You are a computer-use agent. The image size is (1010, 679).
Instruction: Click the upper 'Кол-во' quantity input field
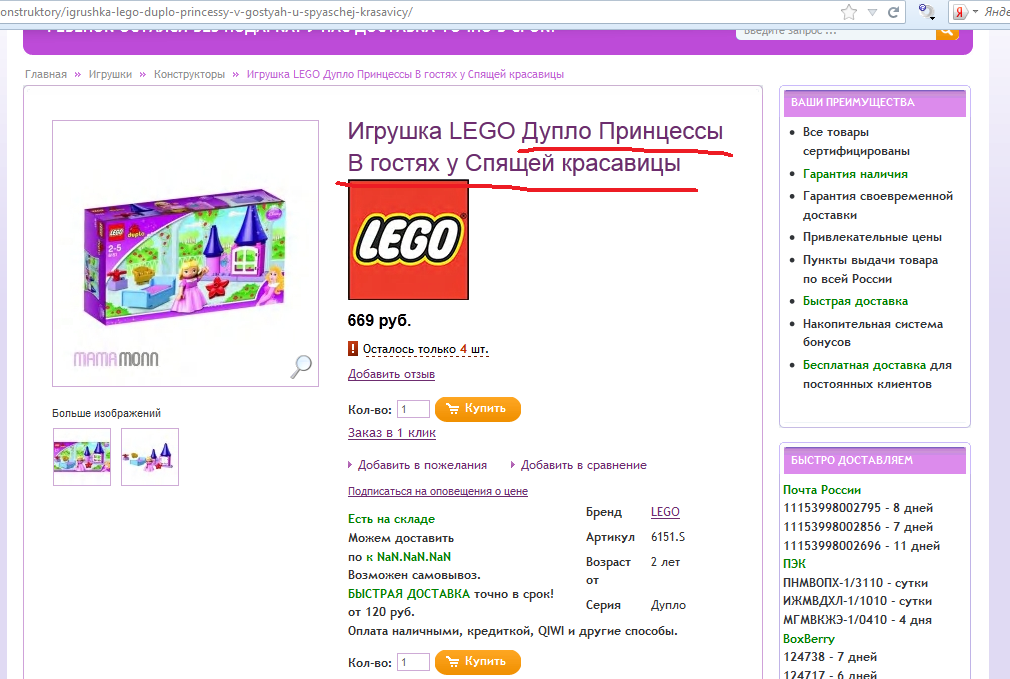click(x=413, y=409)
